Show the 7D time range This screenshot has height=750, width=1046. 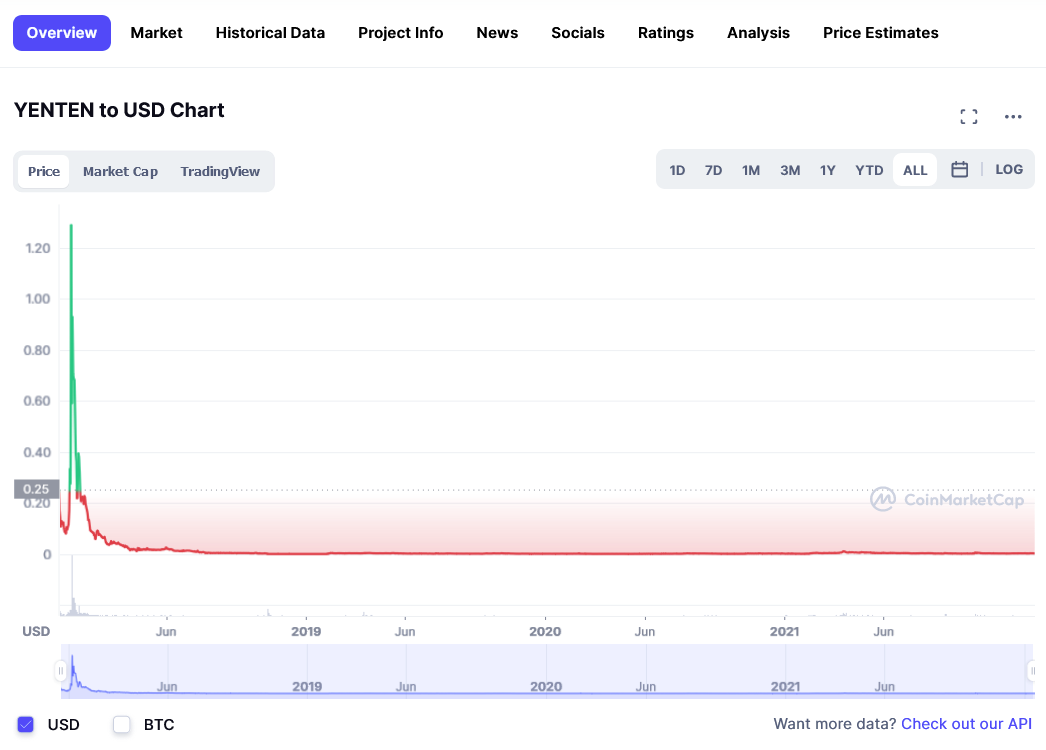713,170
